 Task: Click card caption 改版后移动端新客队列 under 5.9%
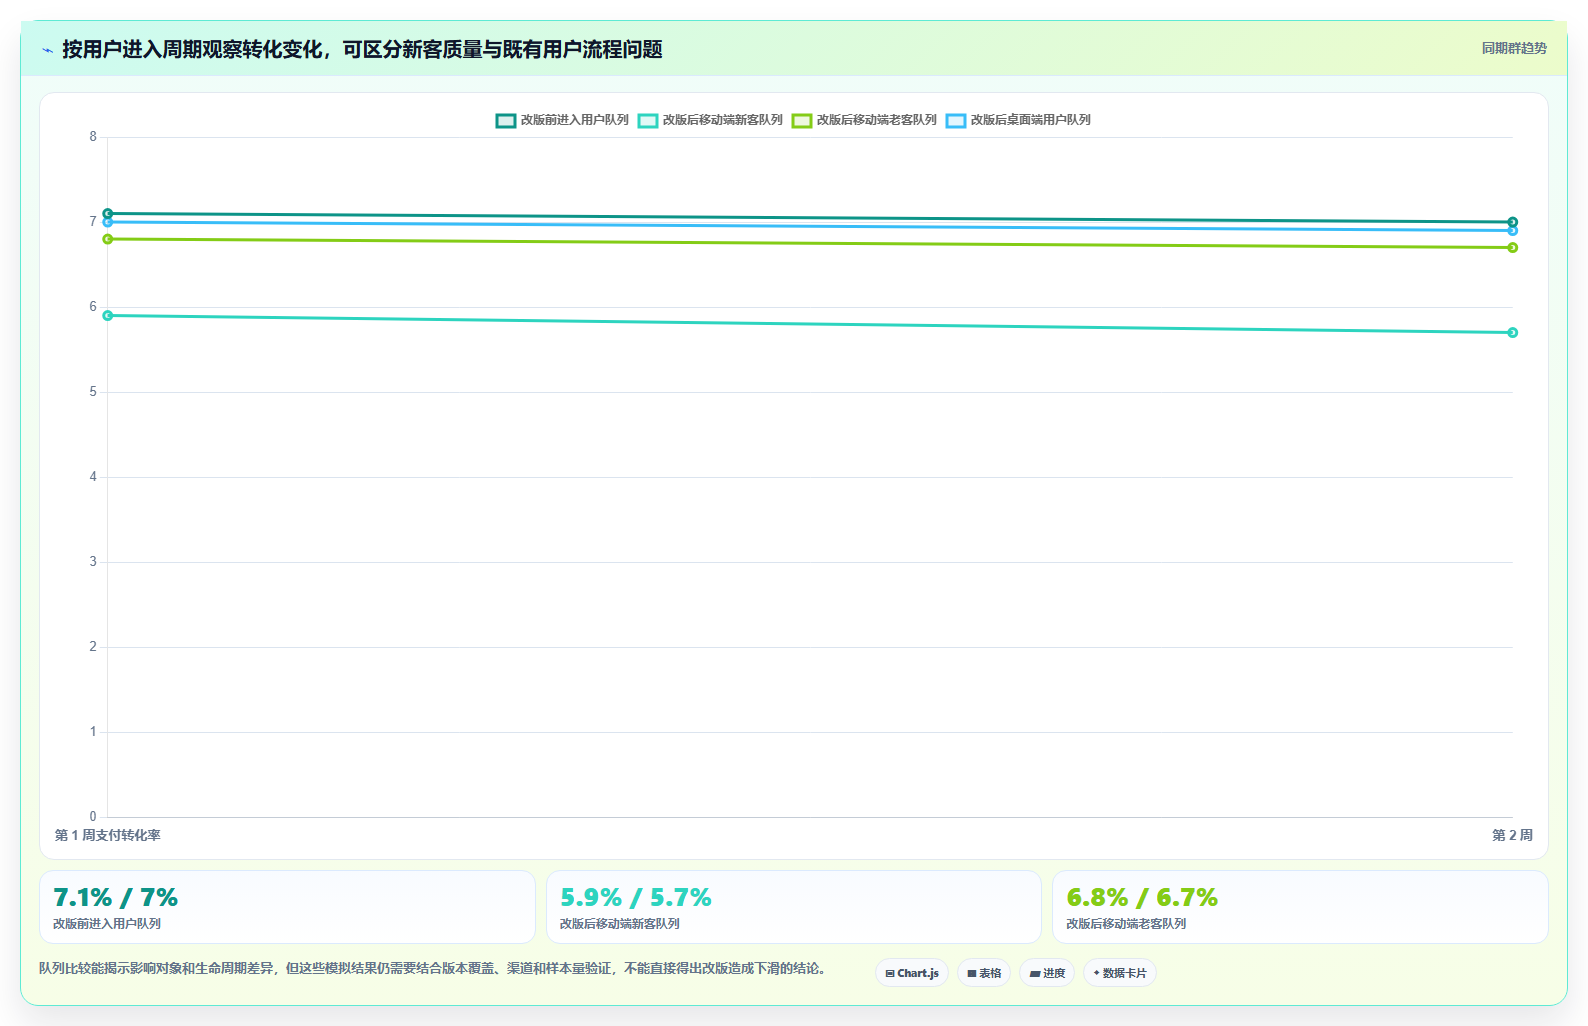tap(620, 924)
